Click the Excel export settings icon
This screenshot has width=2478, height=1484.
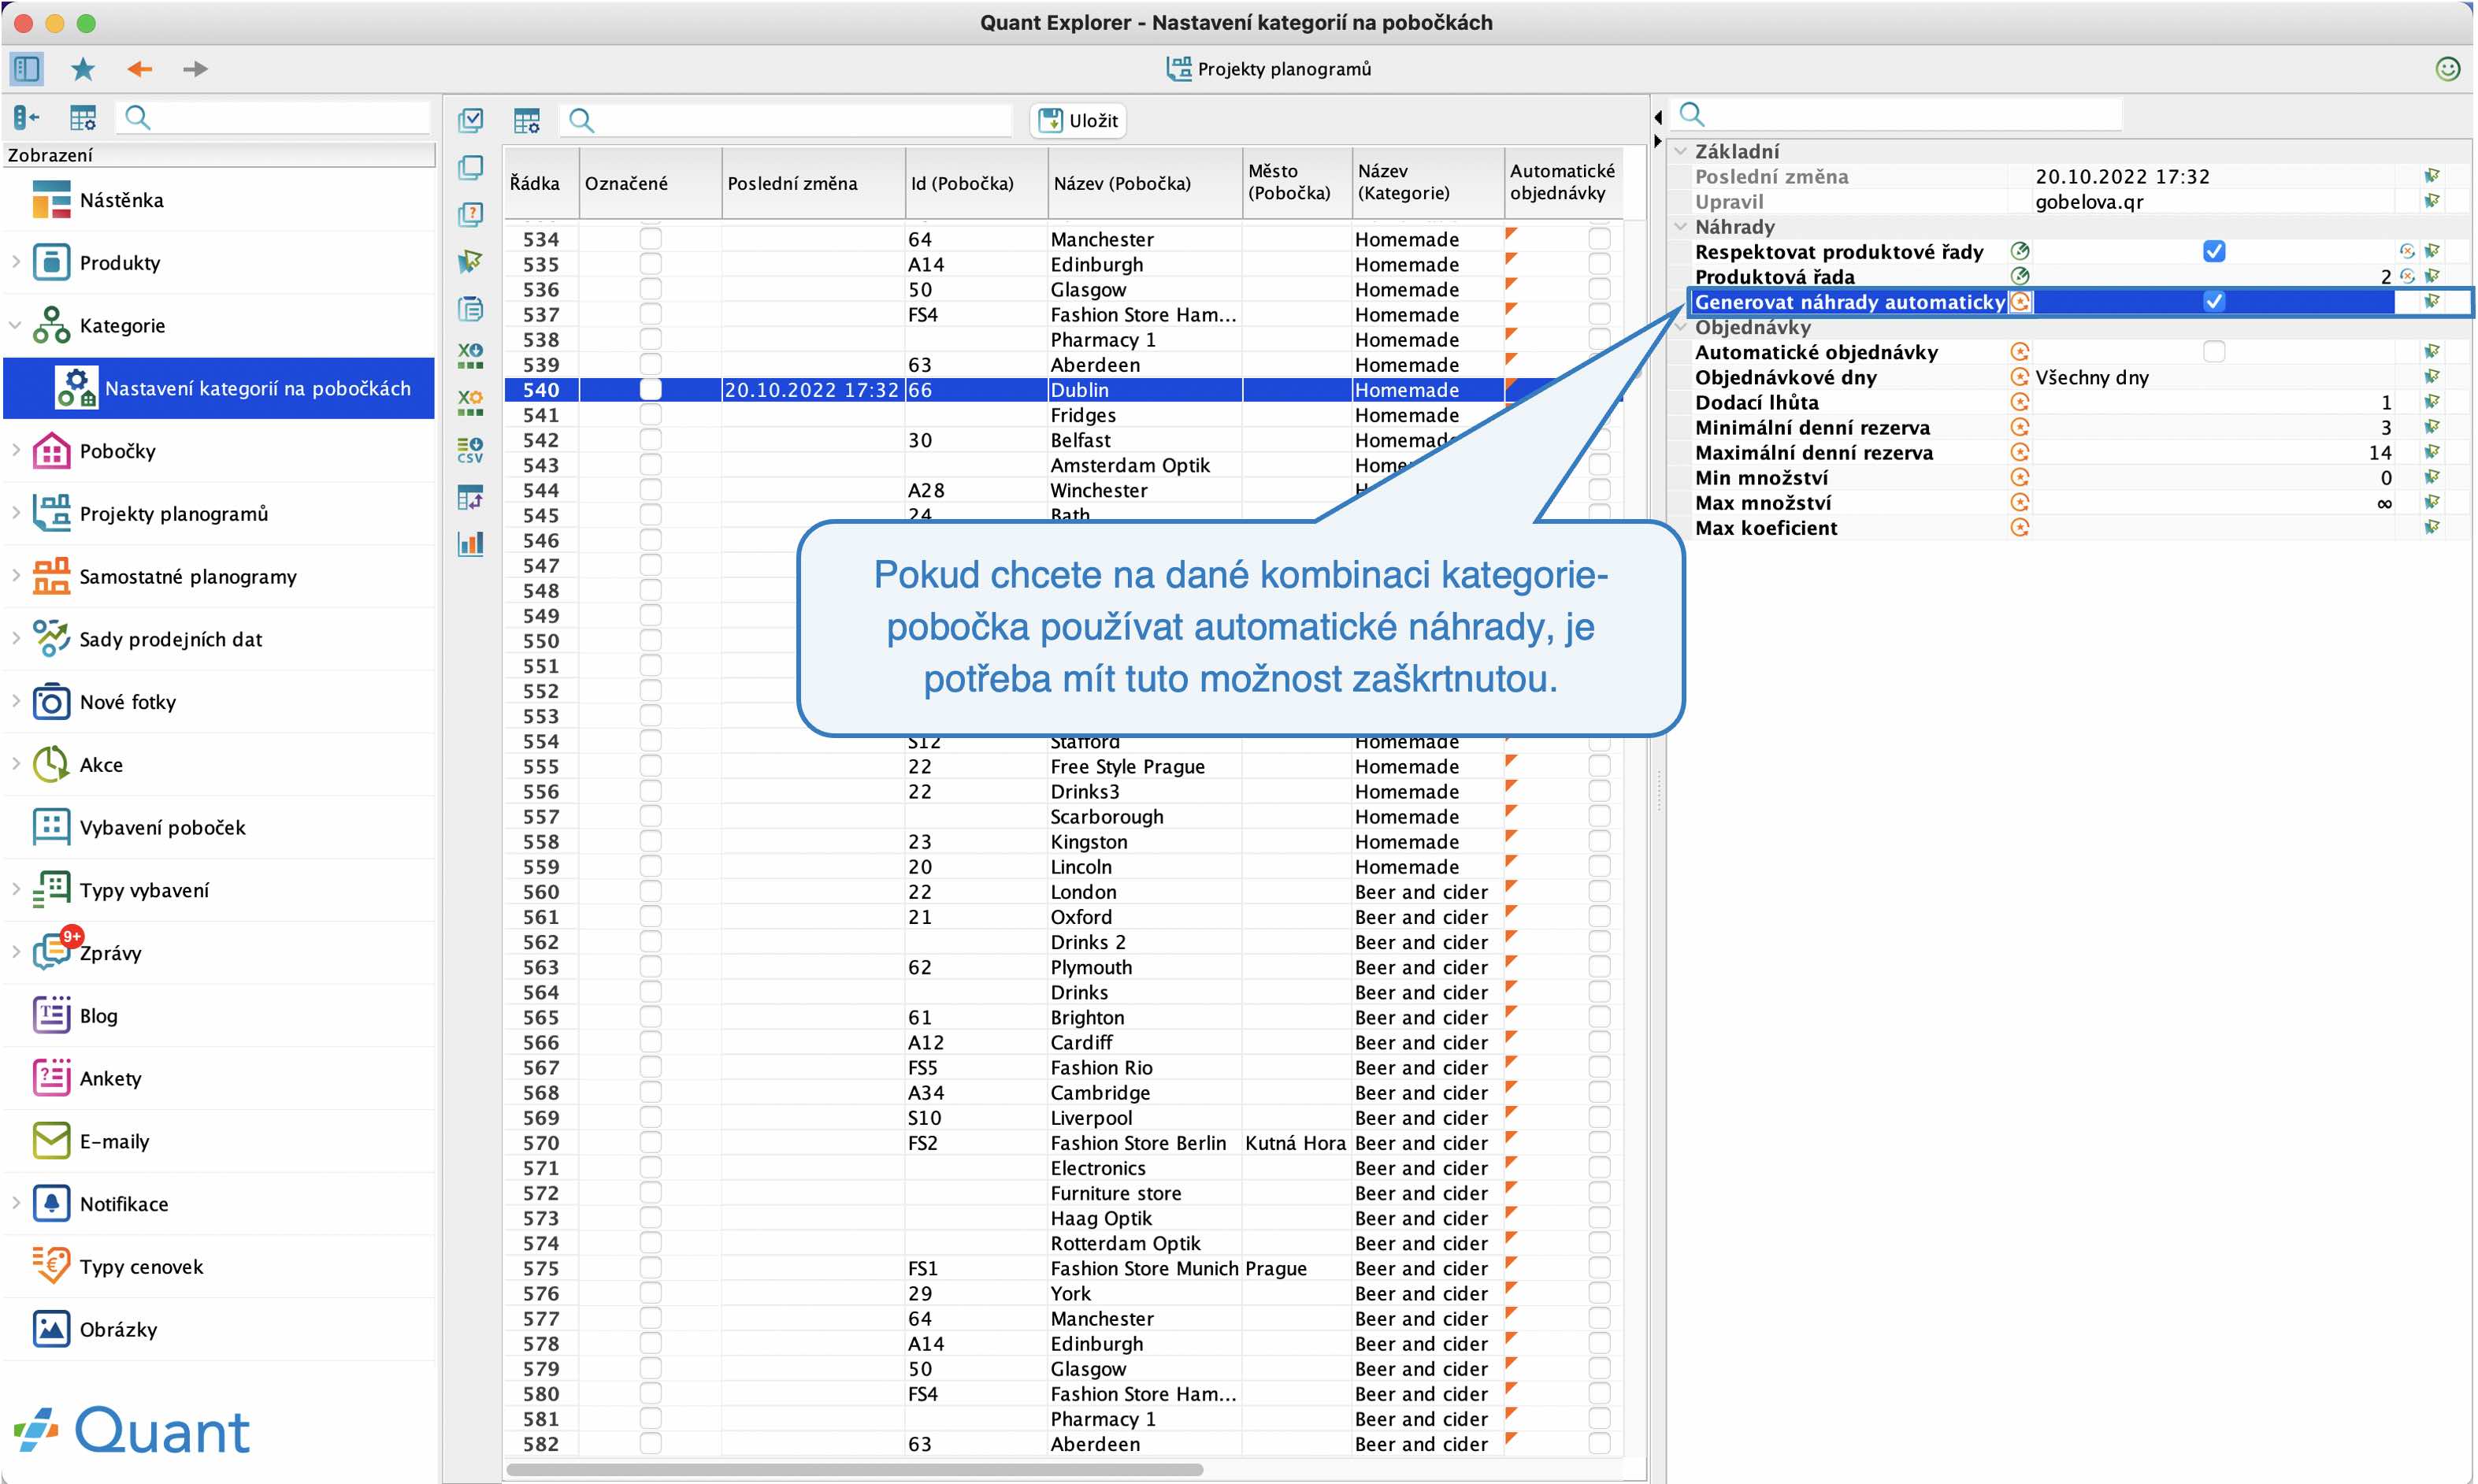(x=470, y=402)
